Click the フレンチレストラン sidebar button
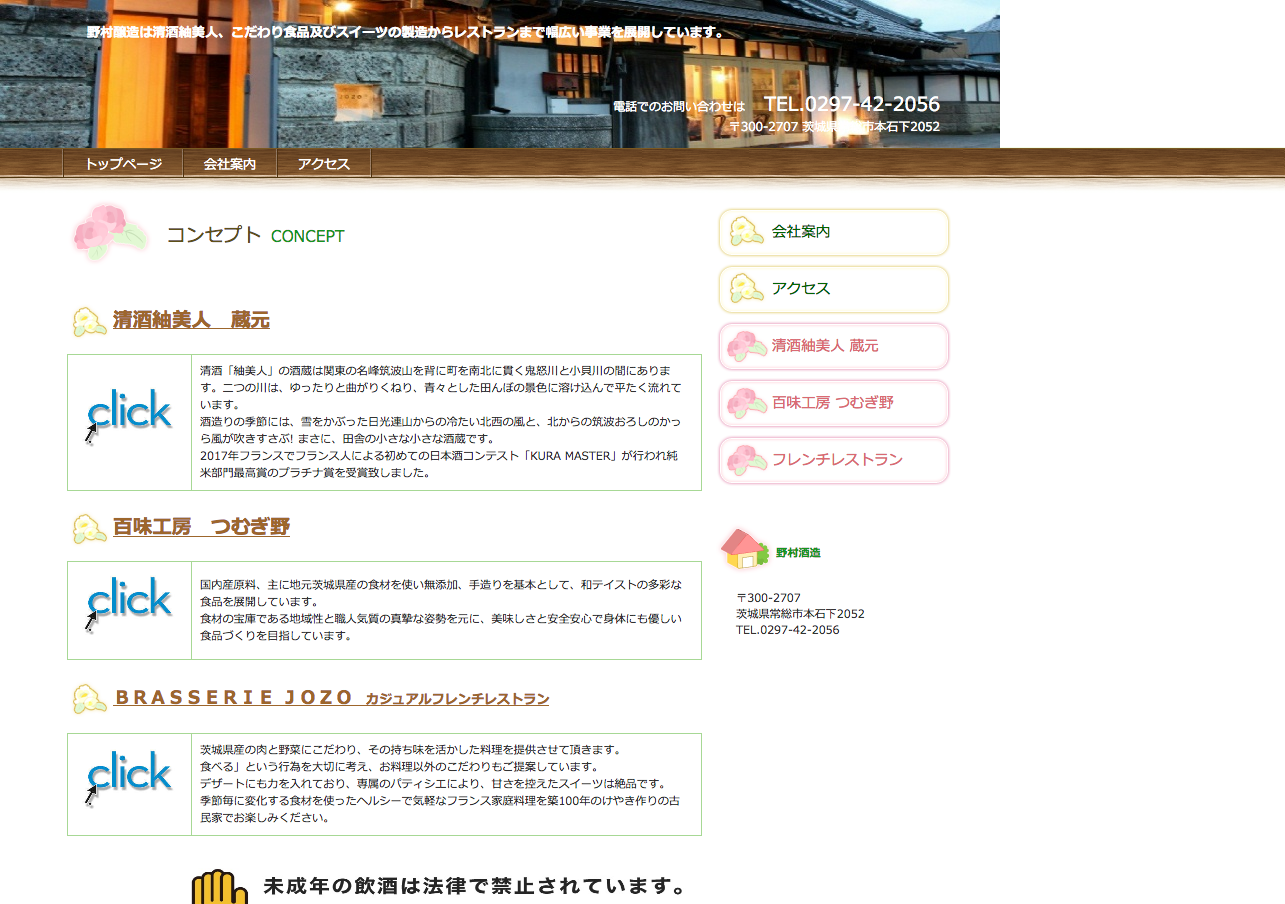Viewport: 1285px width, 904px height. click(x=834, y=460)
